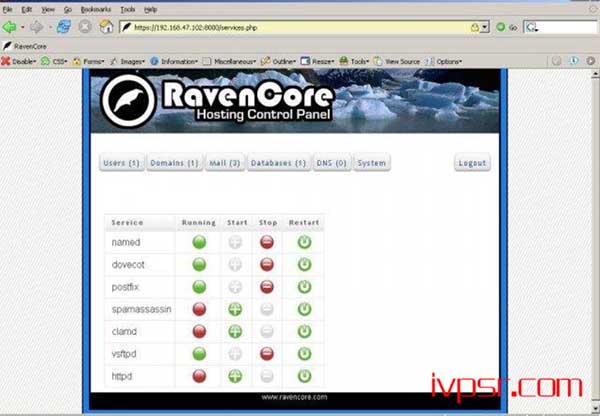The width and height of the screenshot is (600, 416).
Task: Restart the dovecot service
Action: [x=304, y=264]
